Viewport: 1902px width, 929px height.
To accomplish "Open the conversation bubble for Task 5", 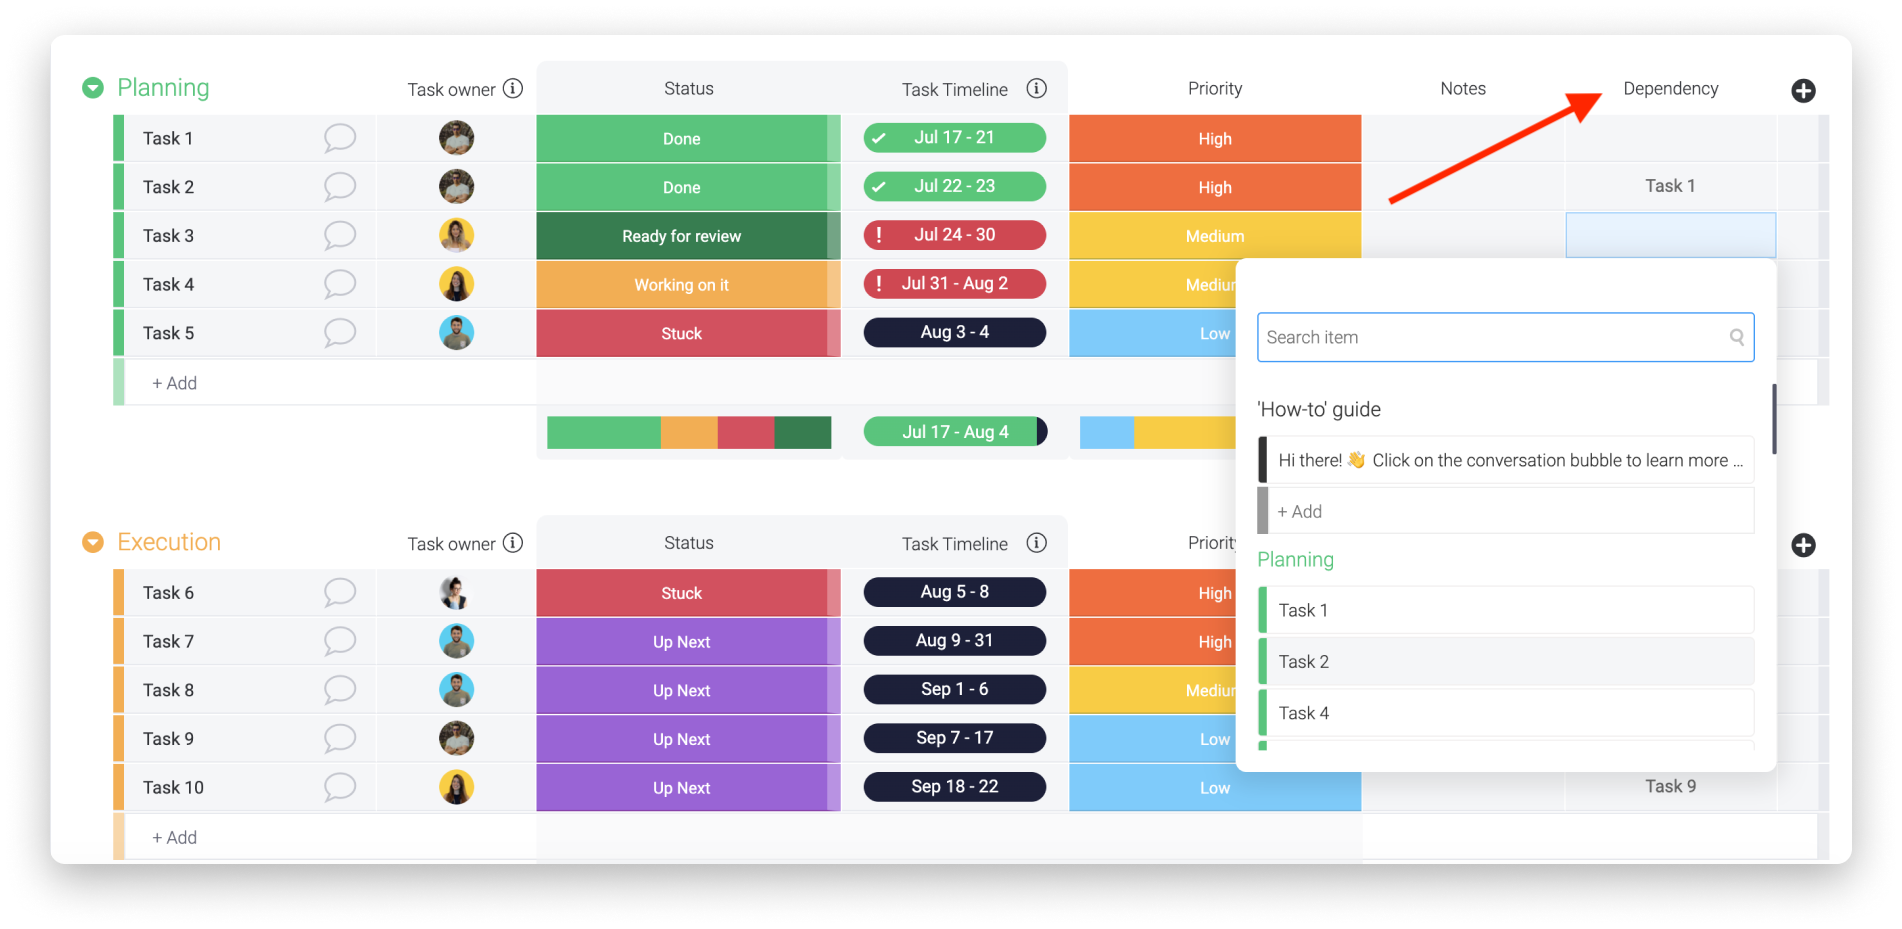I will click(340, 333).
